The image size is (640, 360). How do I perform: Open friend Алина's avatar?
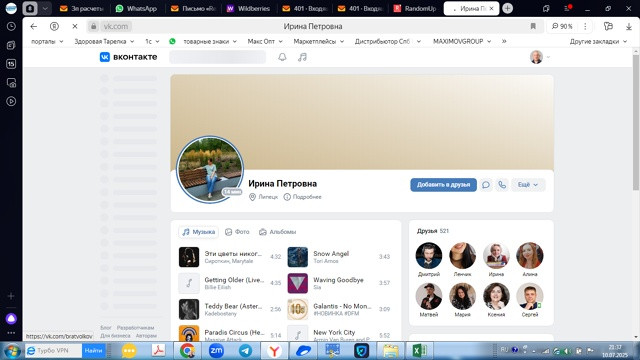529,256
